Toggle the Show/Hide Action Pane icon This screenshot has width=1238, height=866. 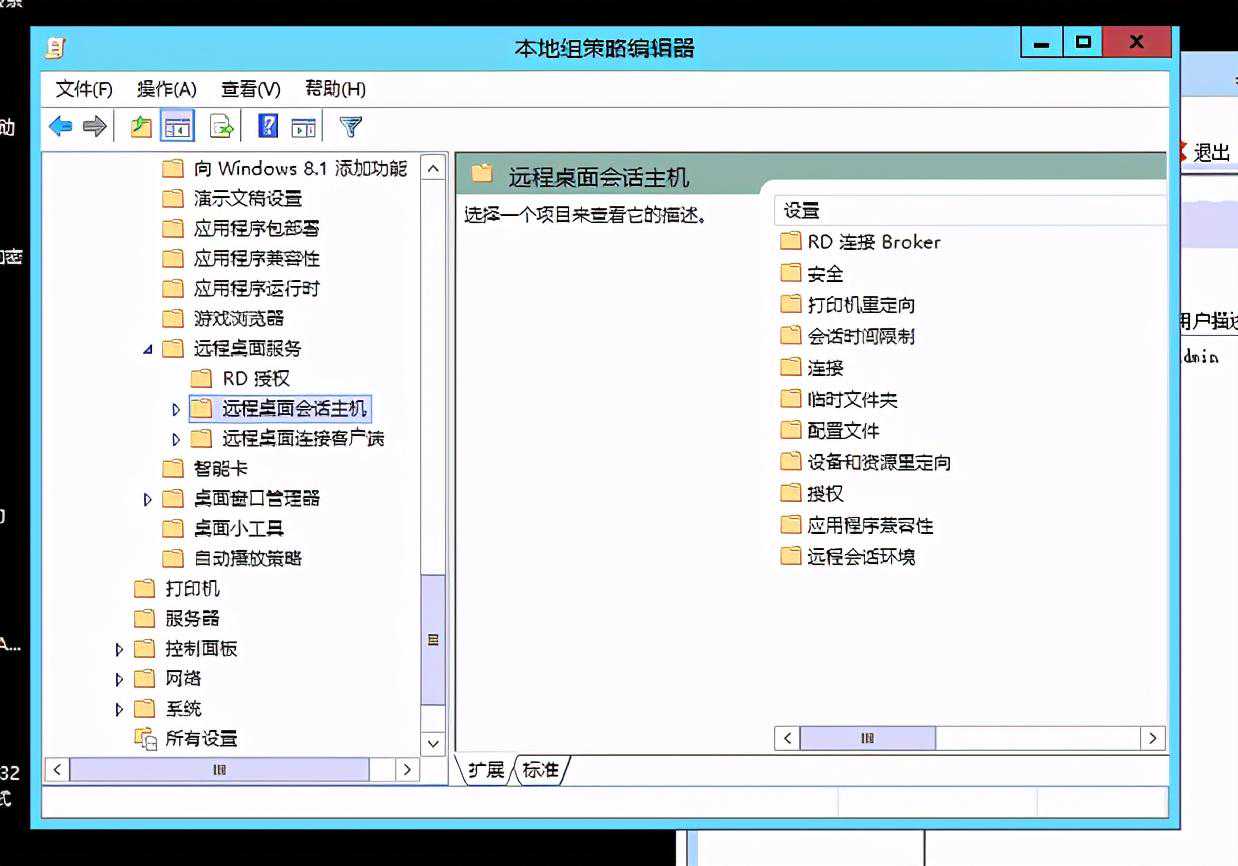pos(303,127)
